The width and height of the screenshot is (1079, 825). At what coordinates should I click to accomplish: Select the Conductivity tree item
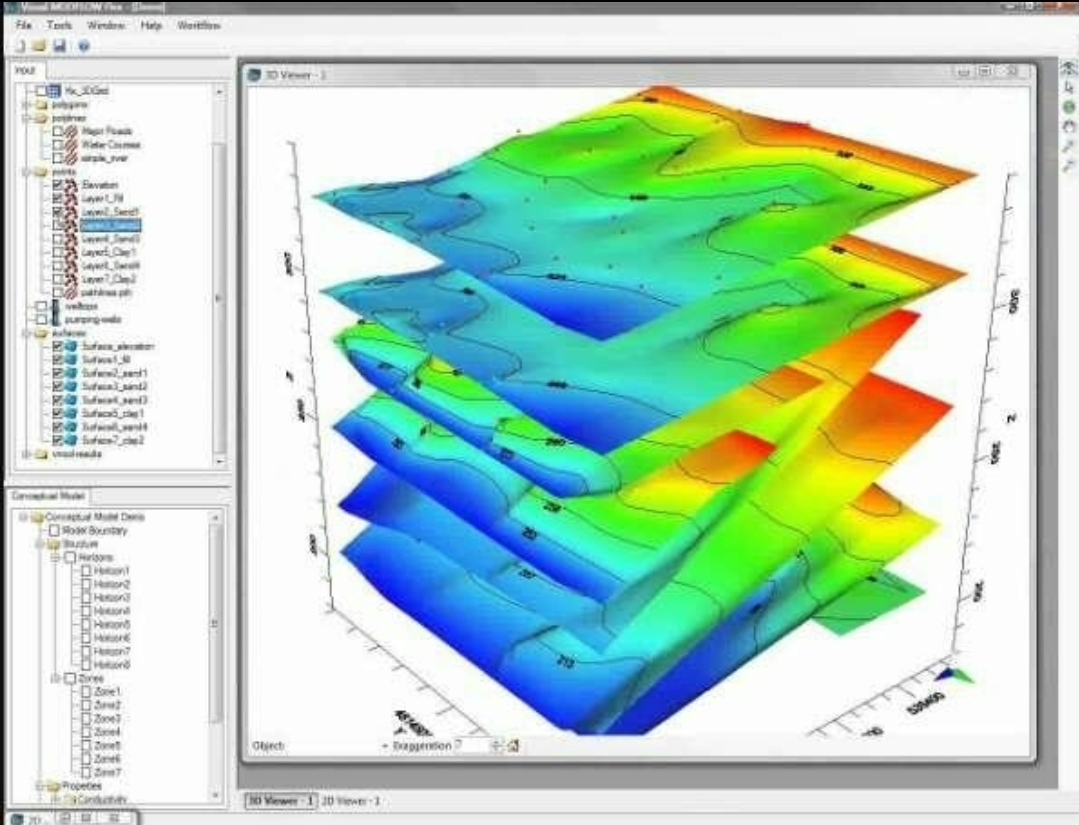(x=103, y=800)
